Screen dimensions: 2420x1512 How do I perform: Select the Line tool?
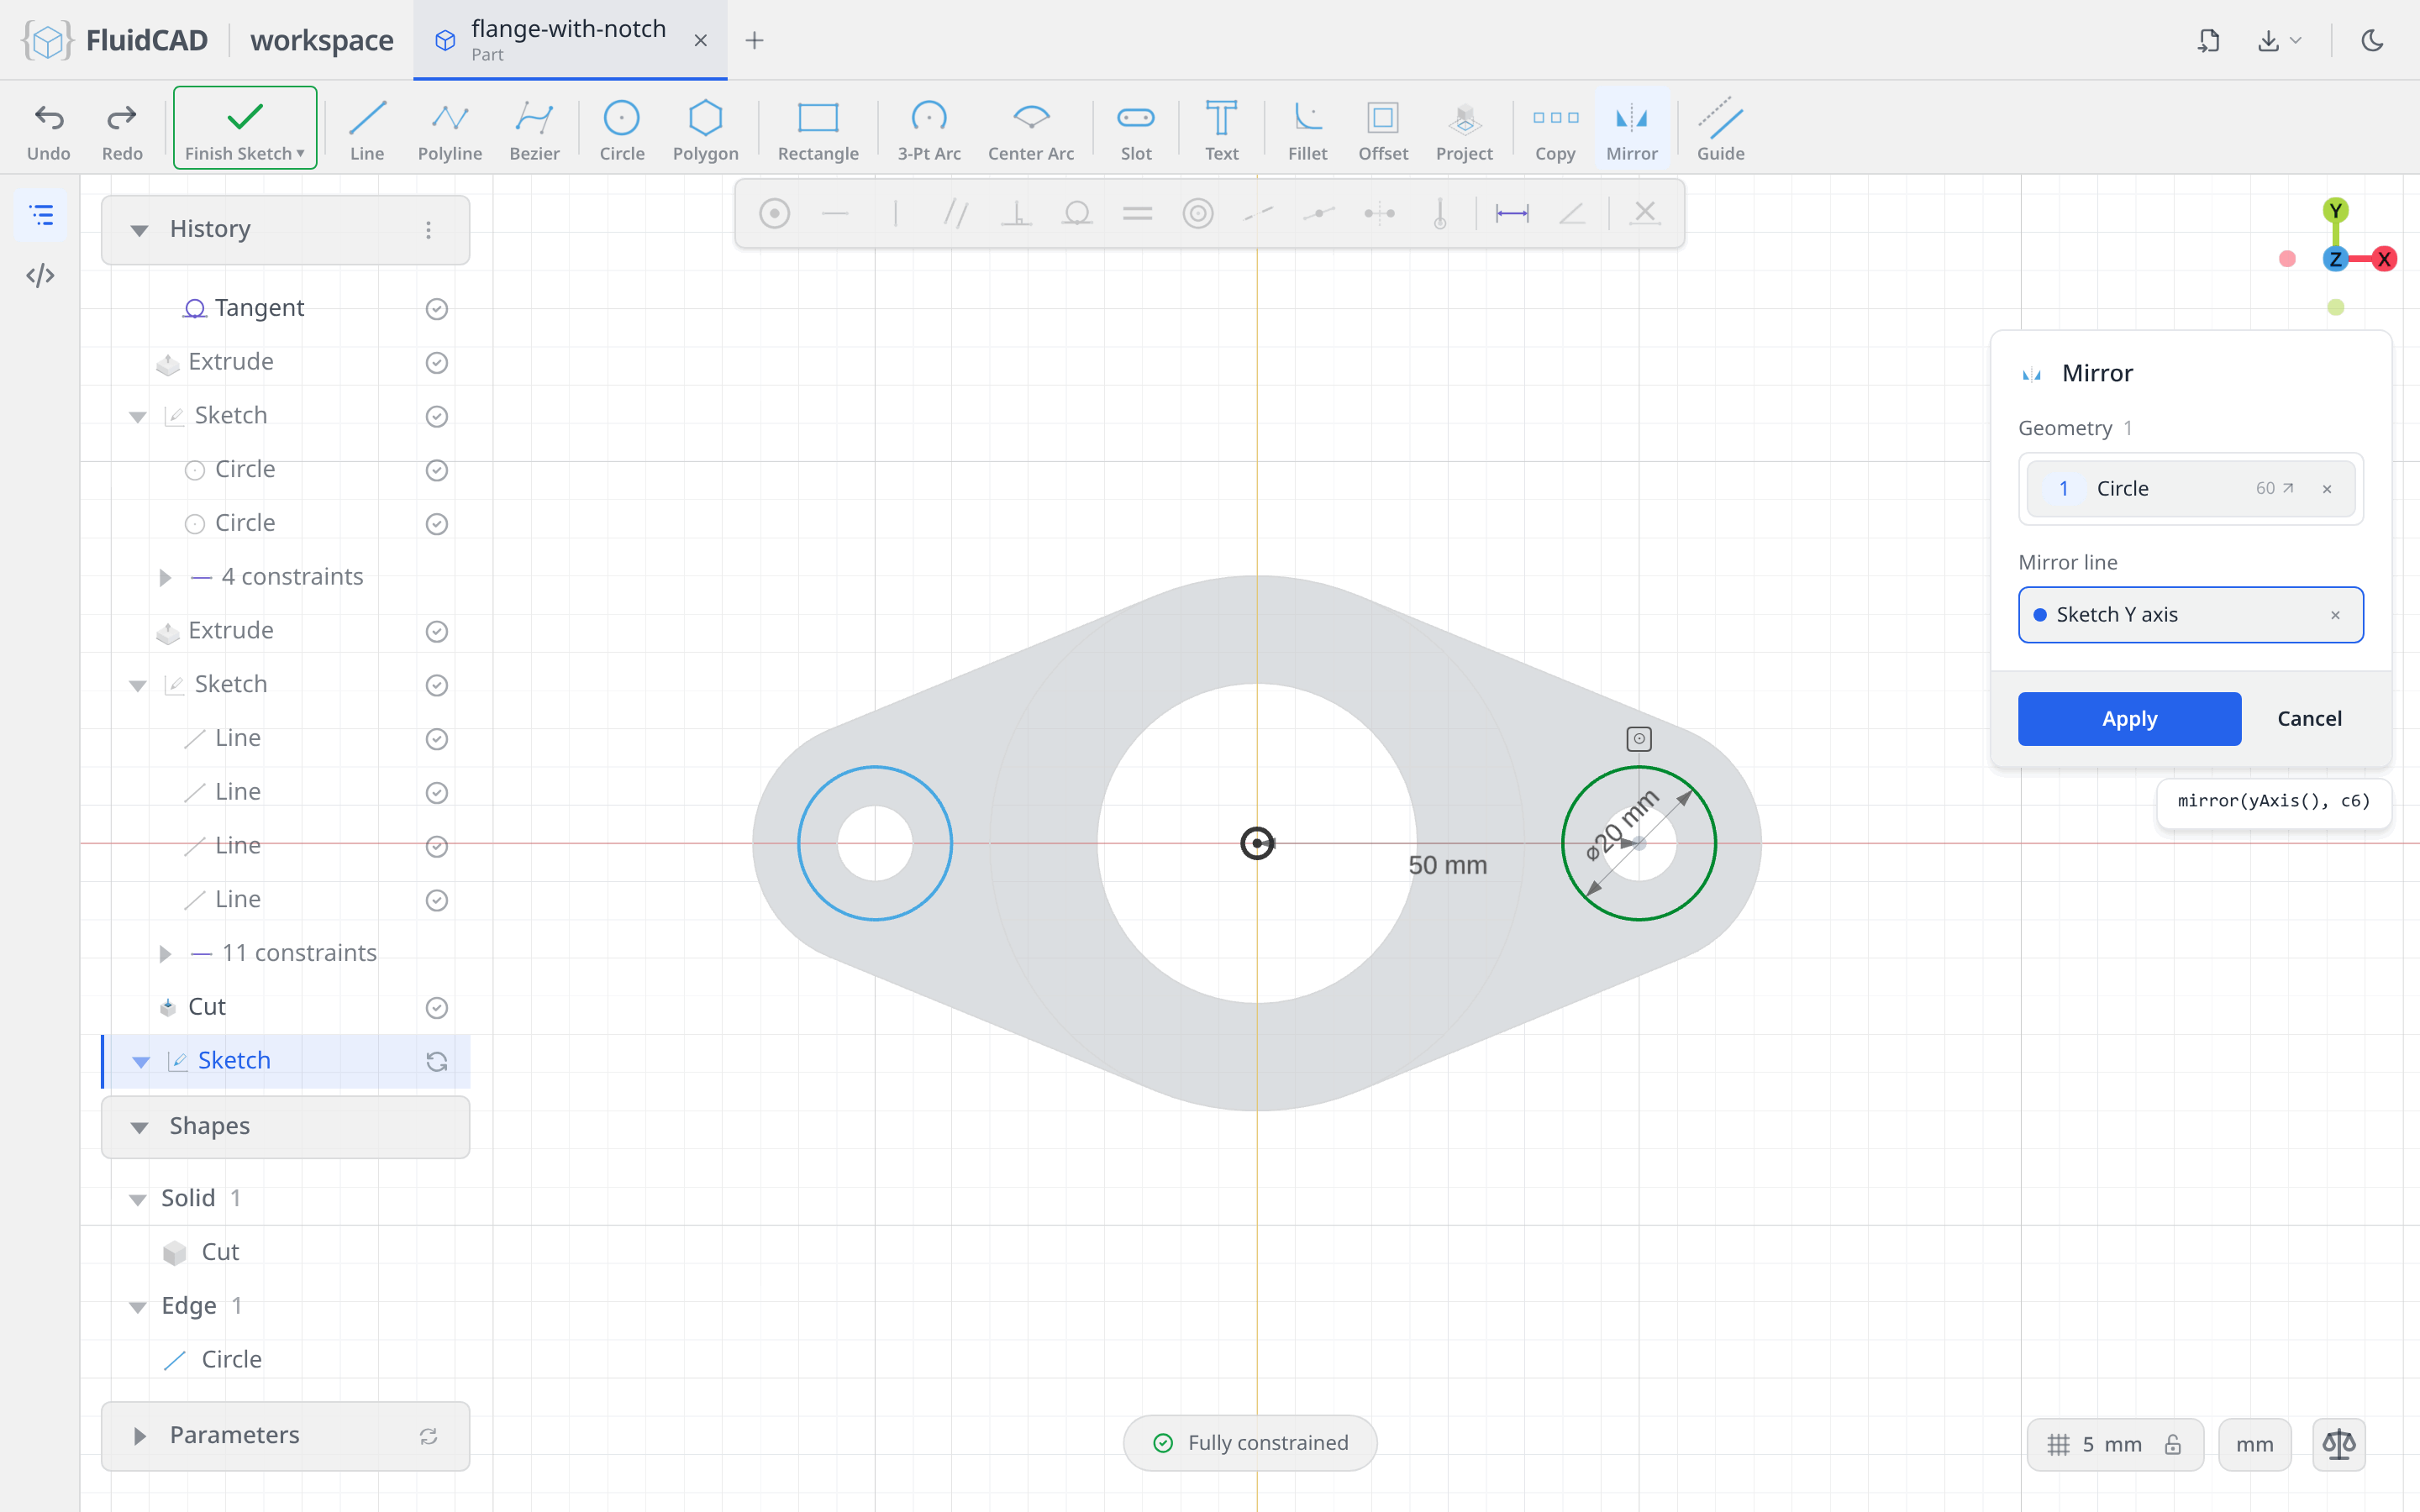coord(367,130)
